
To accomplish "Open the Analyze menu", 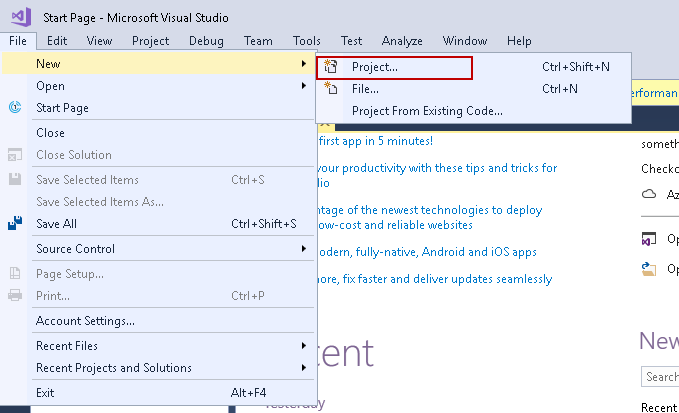I will [x=402, y=41].
